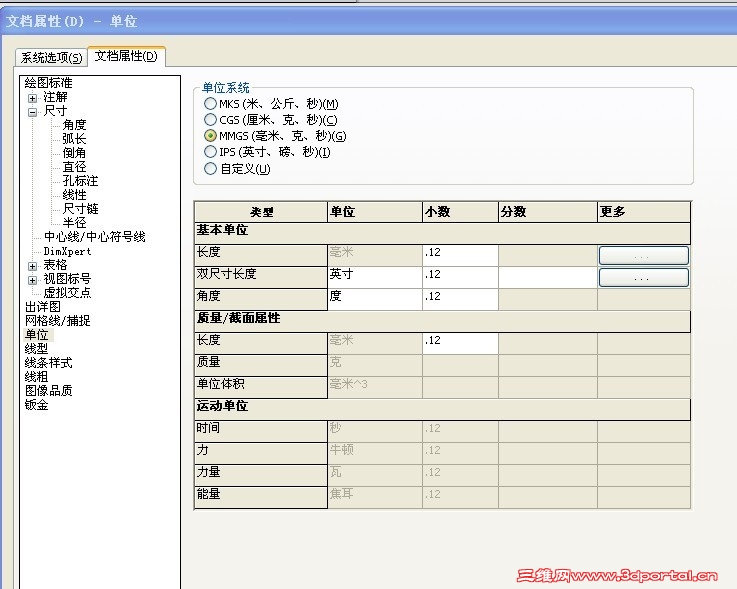The image size is (737, 589).
Task: Click the 单位体积 row label
Action: tap(261, 387)
